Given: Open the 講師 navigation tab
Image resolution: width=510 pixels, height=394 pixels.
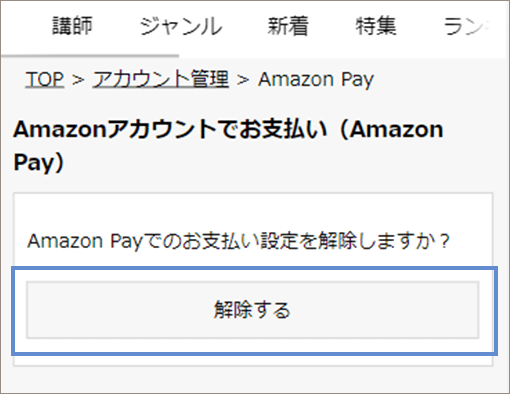Looking at the screenshot, I should [x=72, y=26].
